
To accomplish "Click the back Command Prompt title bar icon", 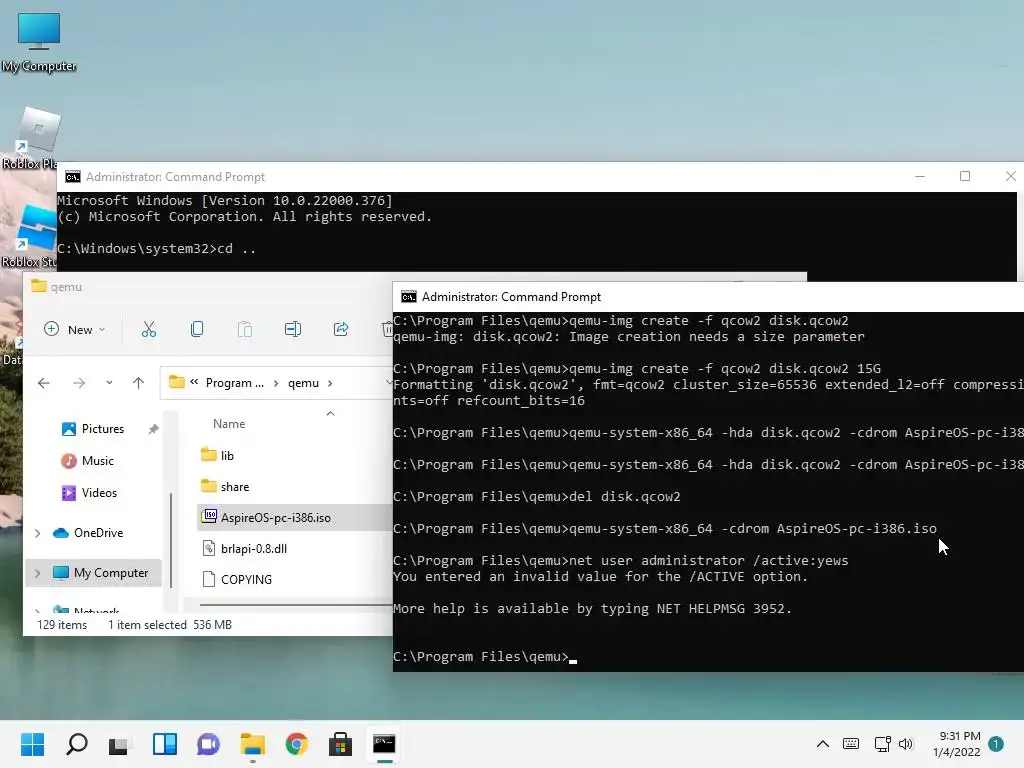I will point(72,177).
